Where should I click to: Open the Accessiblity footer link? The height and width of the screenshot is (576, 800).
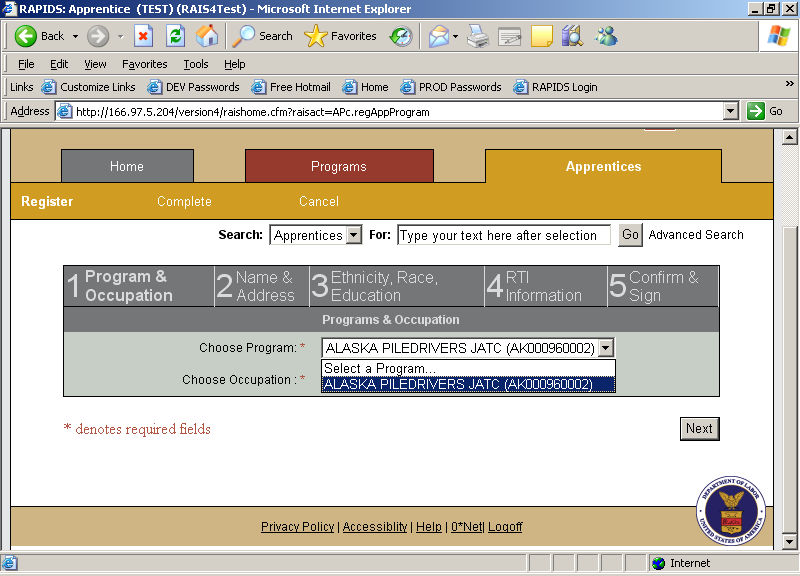(x=375, y=527)
